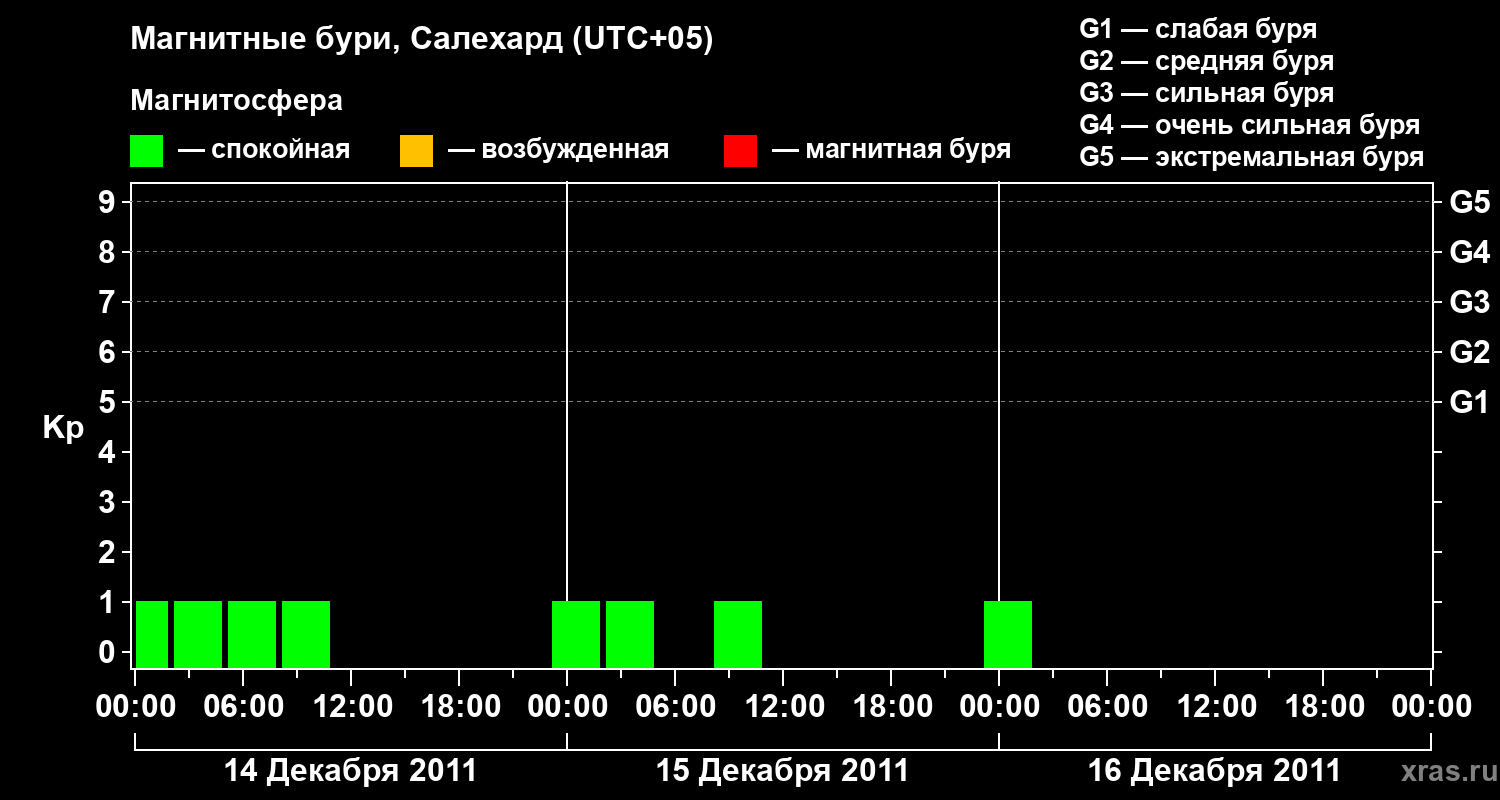
Task: Click the 'G4' right axis label
Action: click(x=1469, y=253)
